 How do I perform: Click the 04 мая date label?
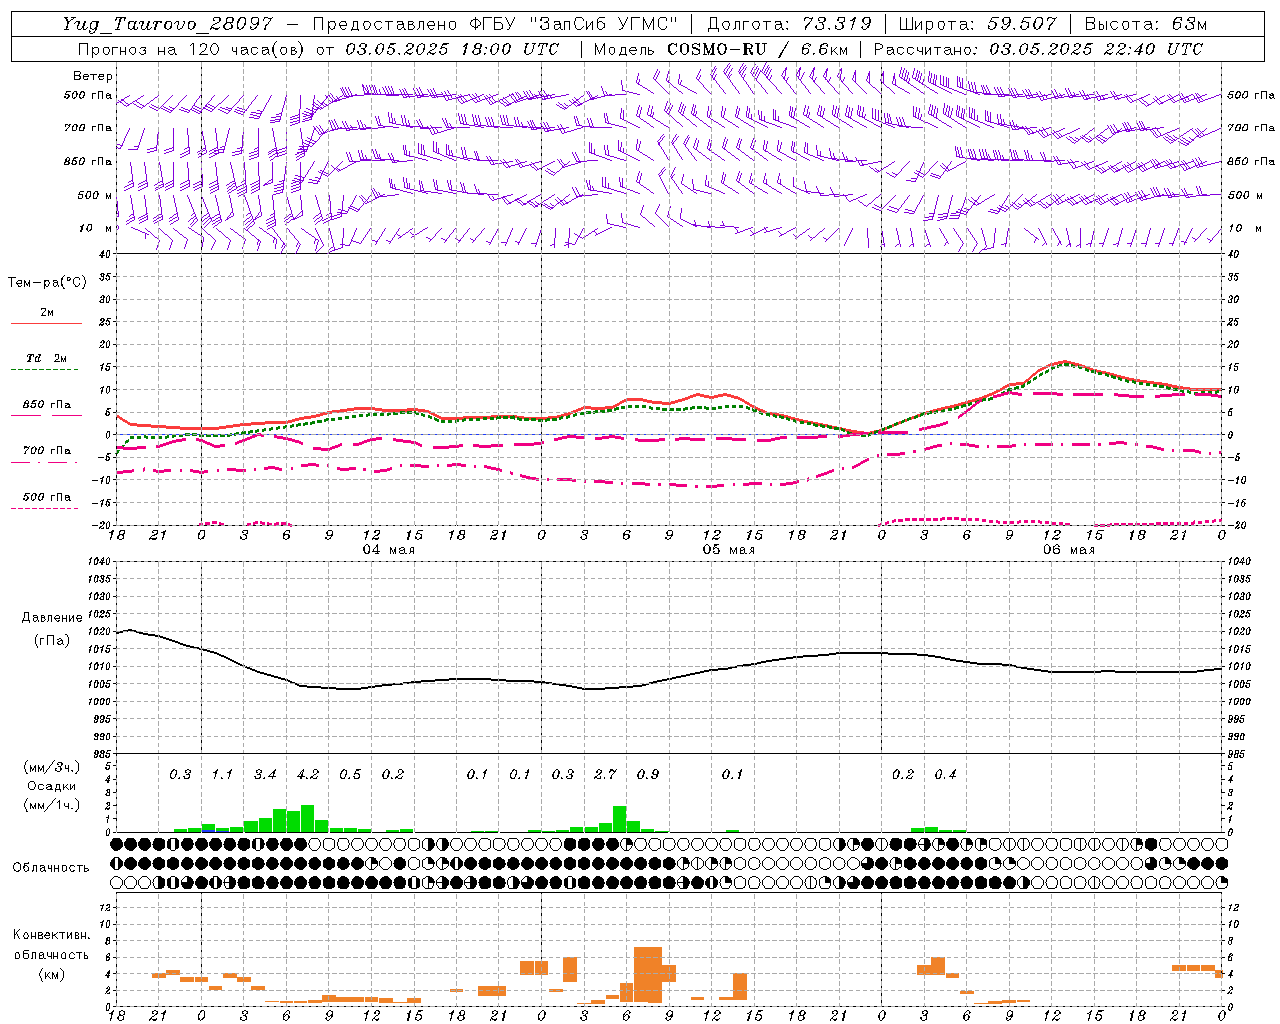coord(388,550)
